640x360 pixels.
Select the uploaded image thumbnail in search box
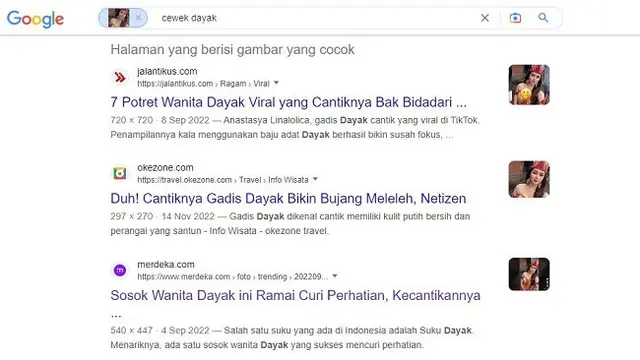(118, 18)
